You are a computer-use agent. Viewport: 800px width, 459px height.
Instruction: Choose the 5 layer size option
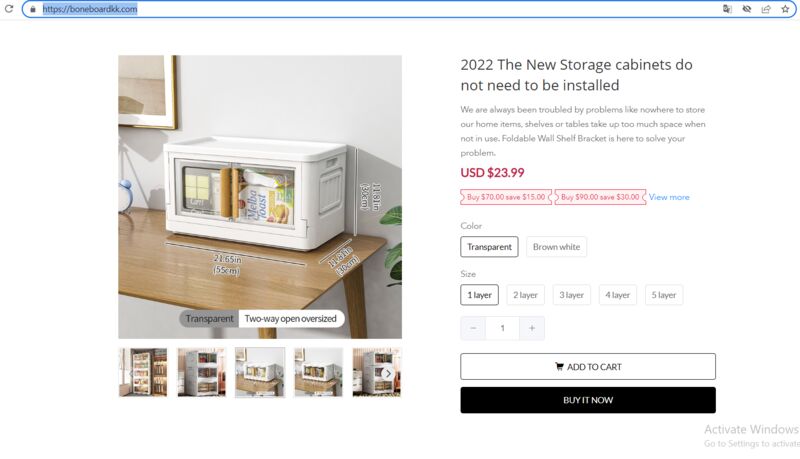point(664,295)
